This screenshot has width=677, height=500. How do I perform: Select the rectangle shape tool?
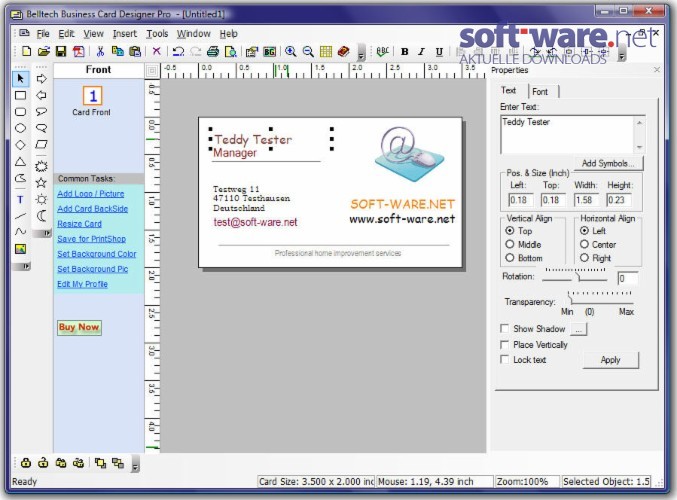pos(20,95)
